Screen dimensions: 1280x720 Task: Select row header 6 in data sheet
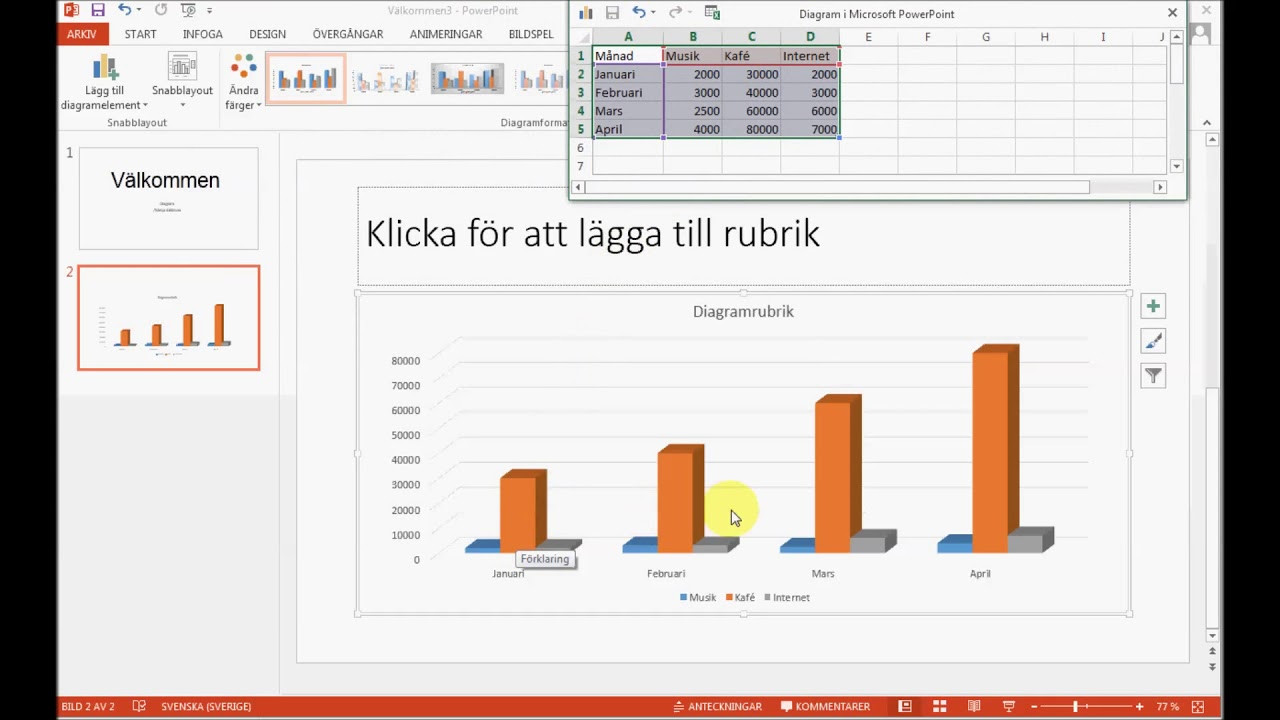(x=580, y=148)
